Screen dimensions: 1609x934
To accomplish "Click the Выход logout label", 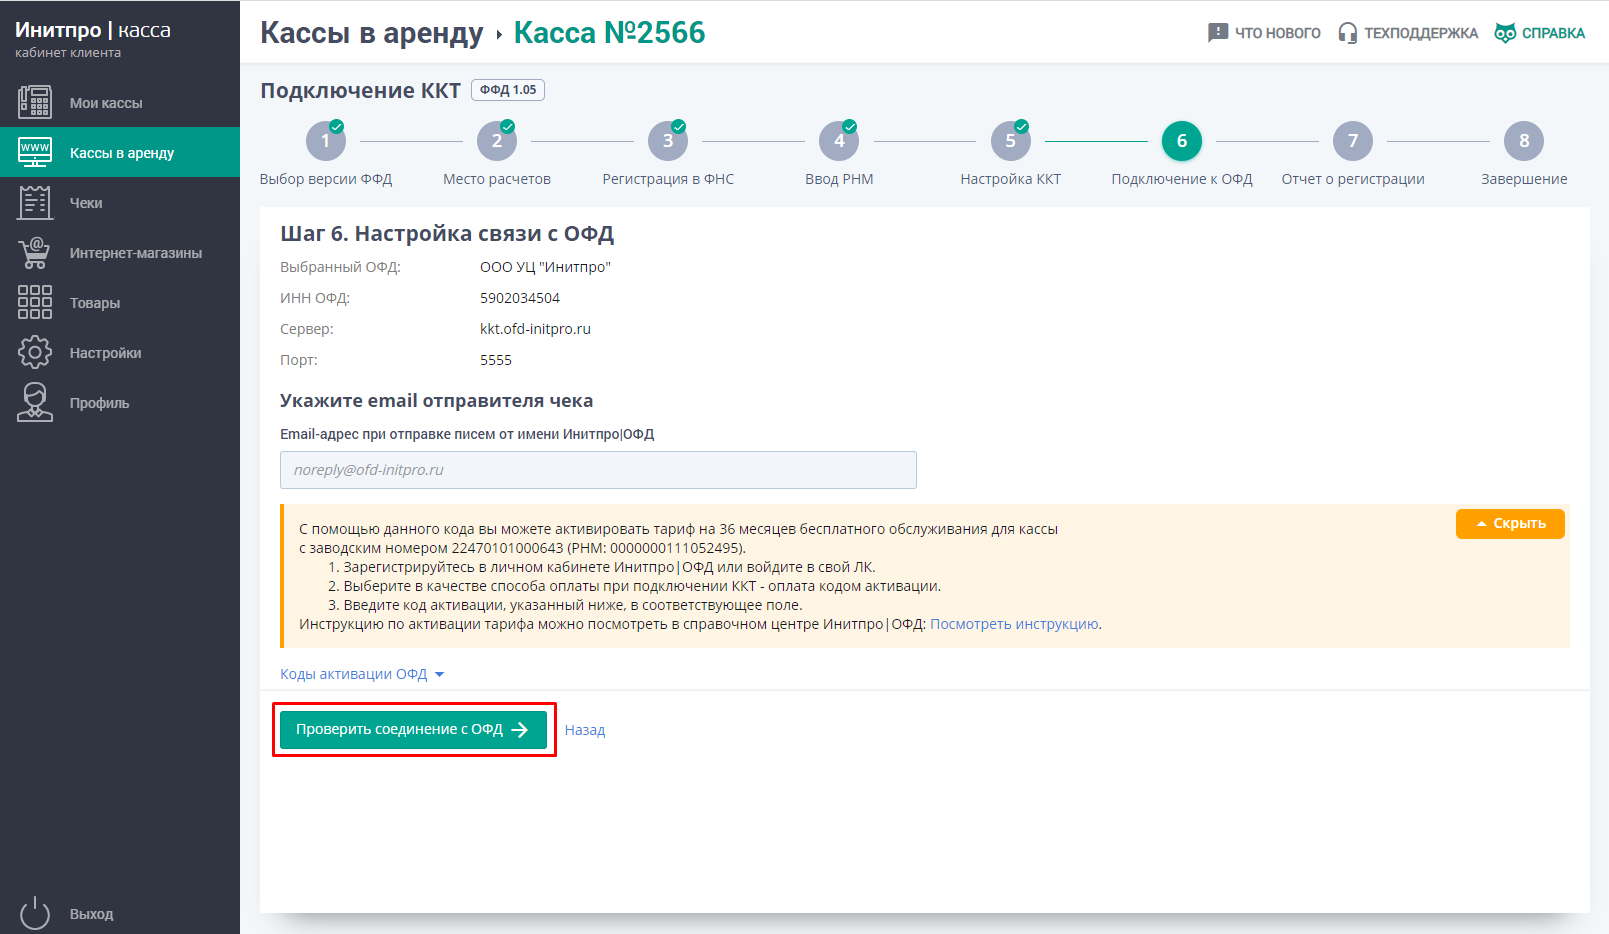I will (x=92, y=914).
